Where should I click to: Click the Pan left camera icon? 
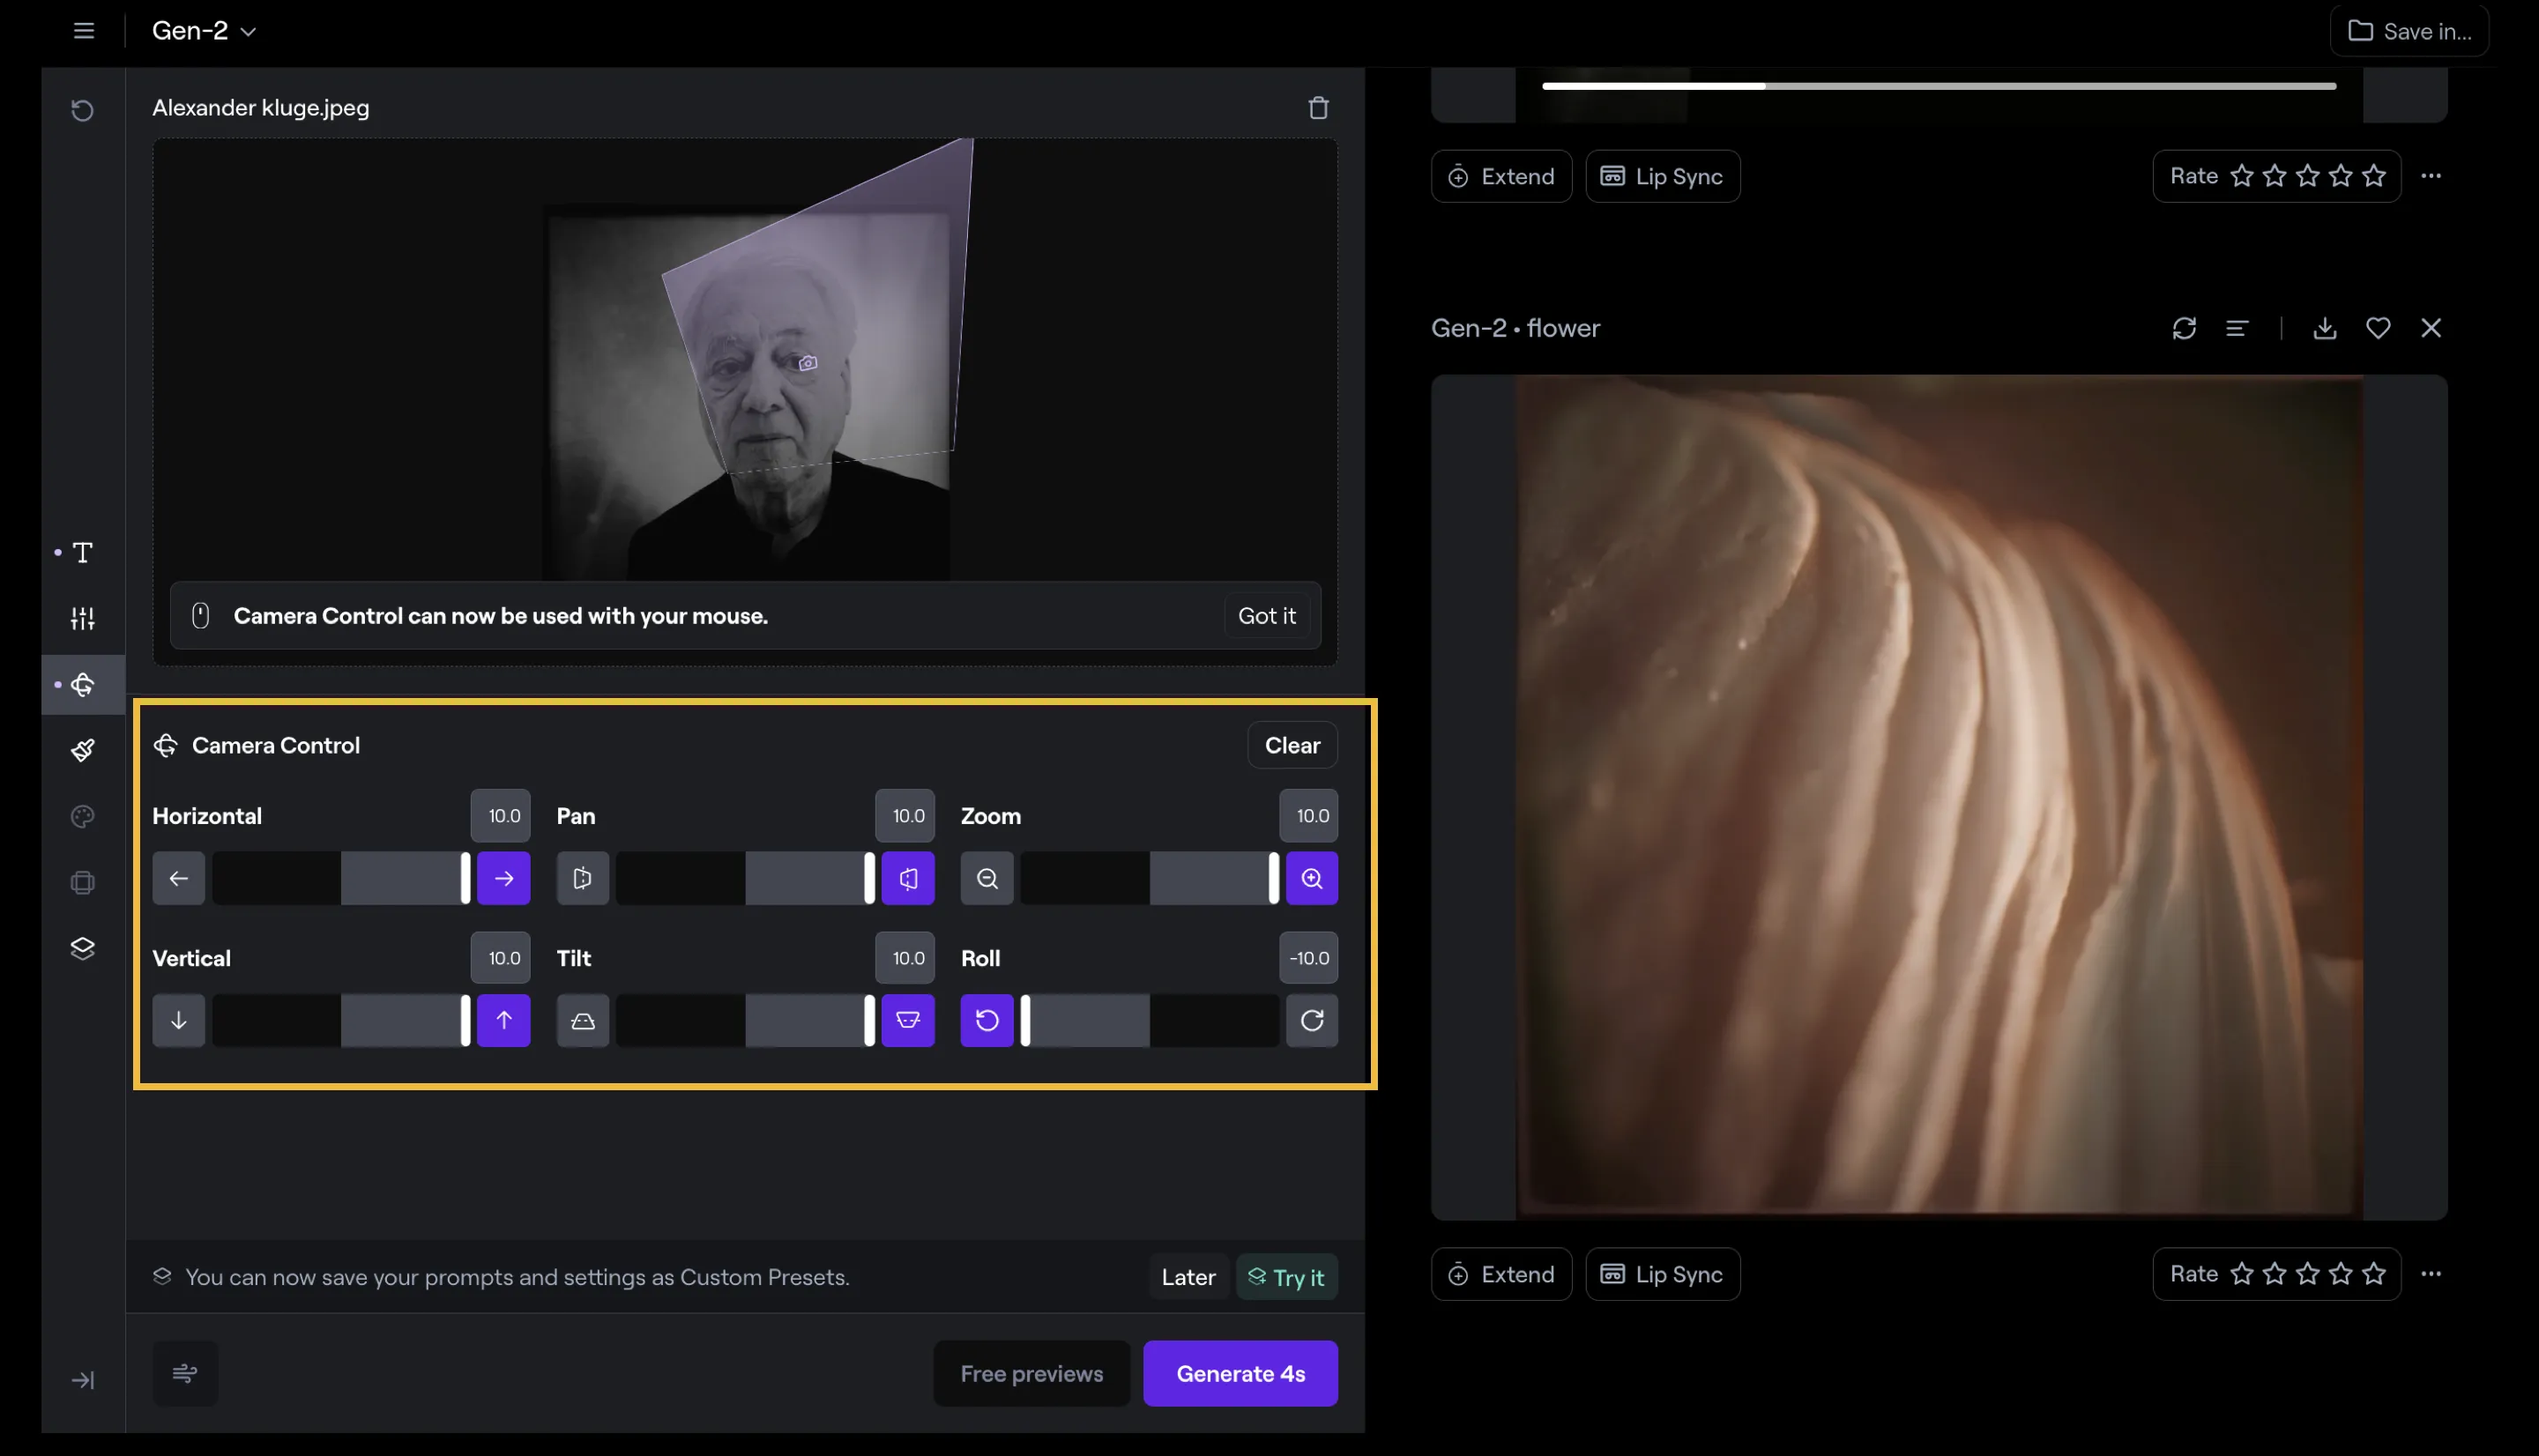(583, 878)
